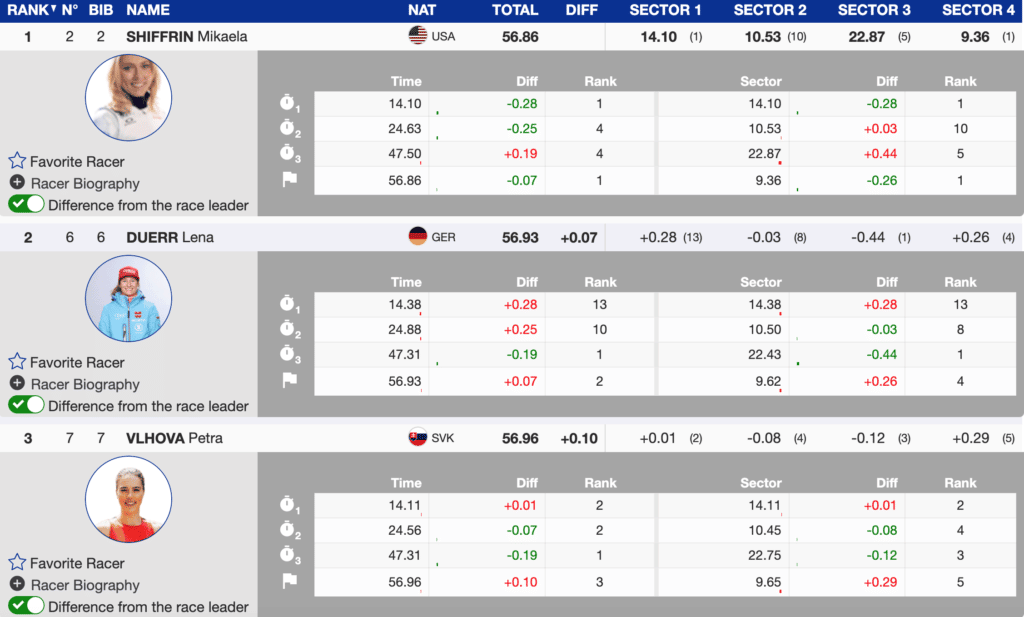Open the VLHOVA Petra name link
1024x617 pixels.
[174, 438]
